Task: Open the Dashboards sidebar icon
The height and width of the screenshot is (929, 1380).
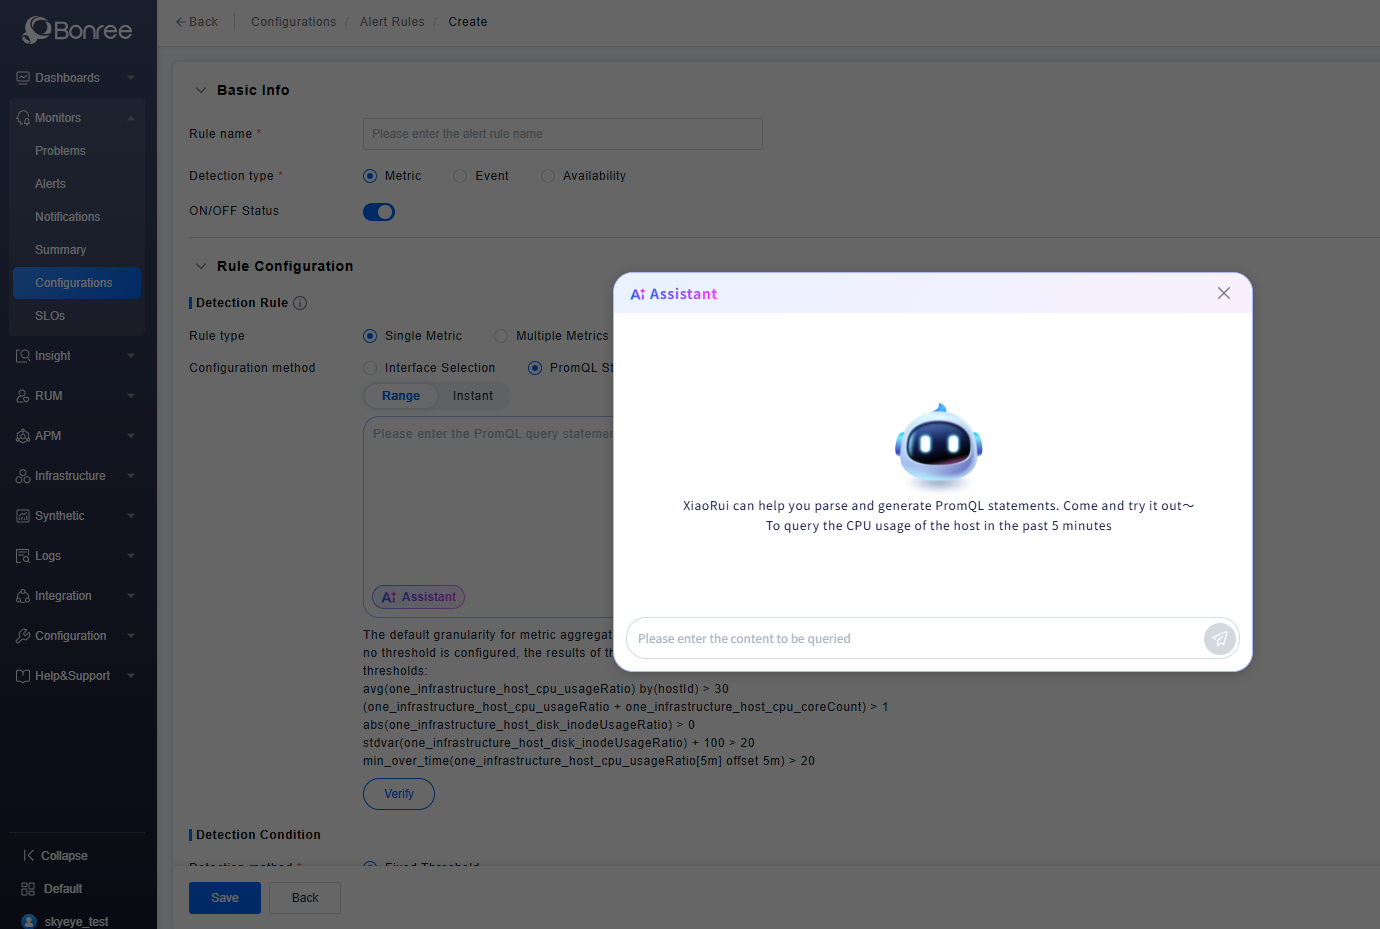Action: point(23,78)
